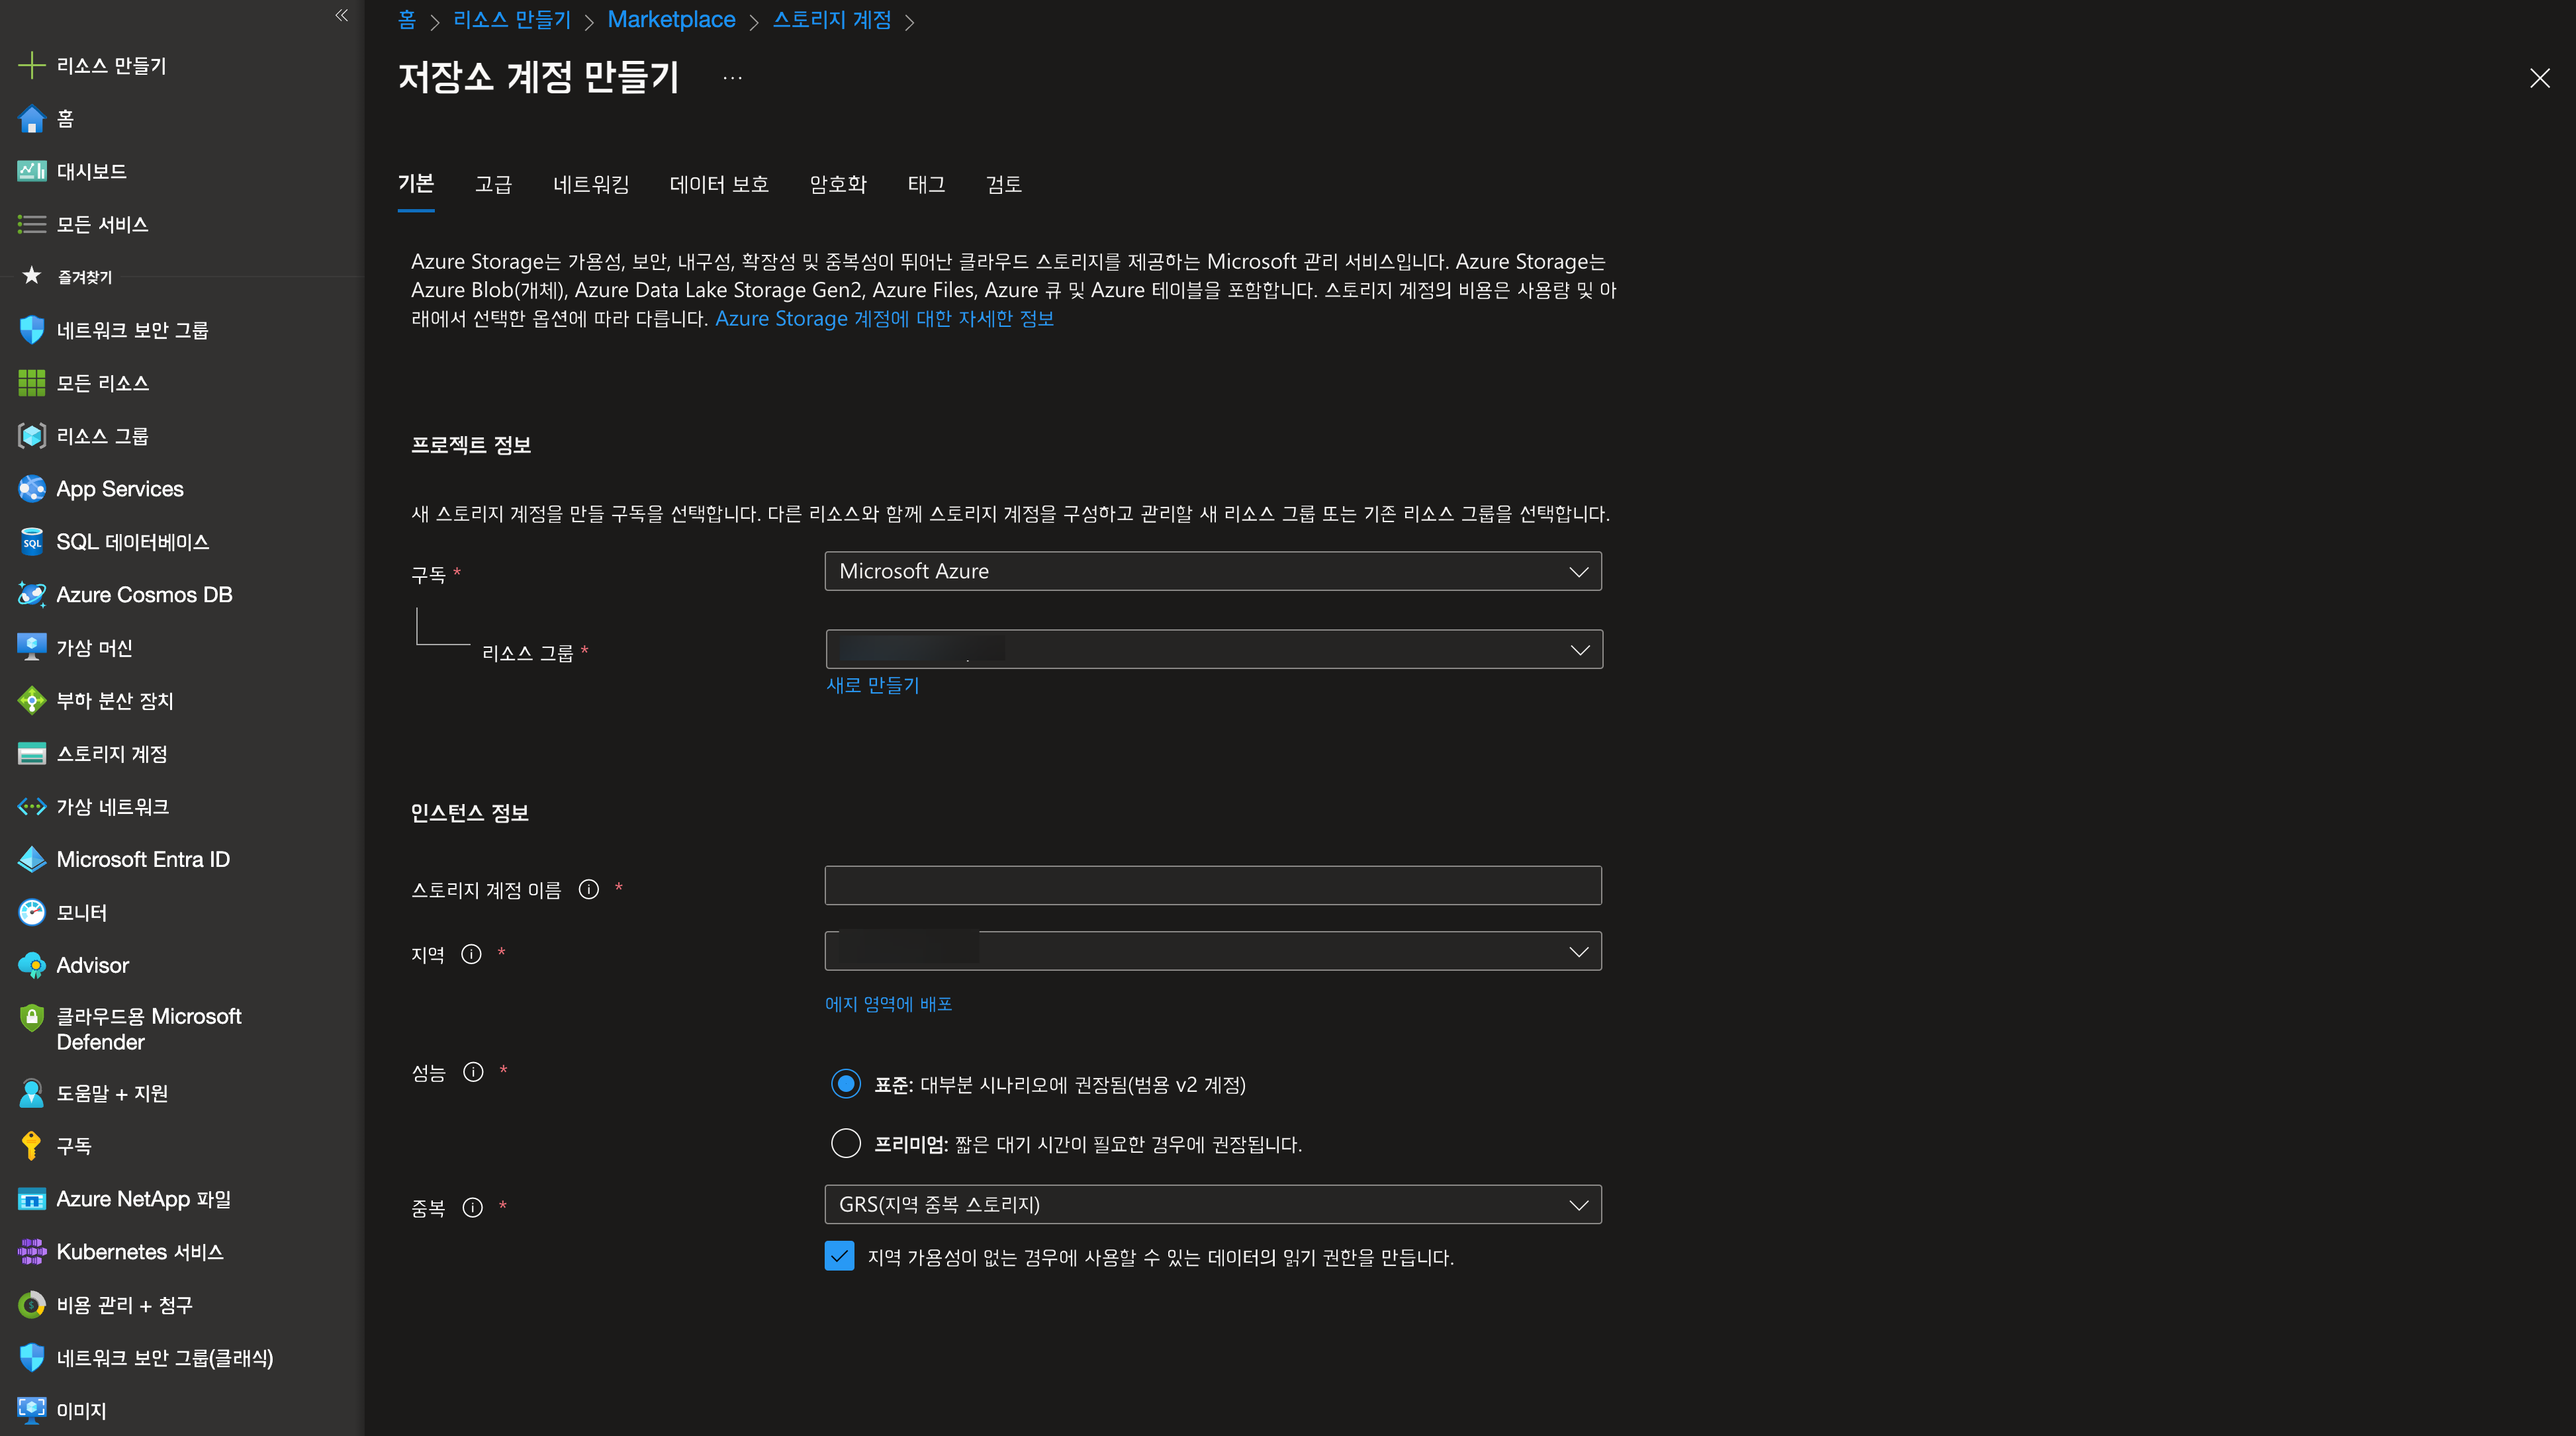Click the 즐겨찾기 star icon
The height and width of the screenshot is (1436, 2576).
pyautogui.click(x=32, y=275)
